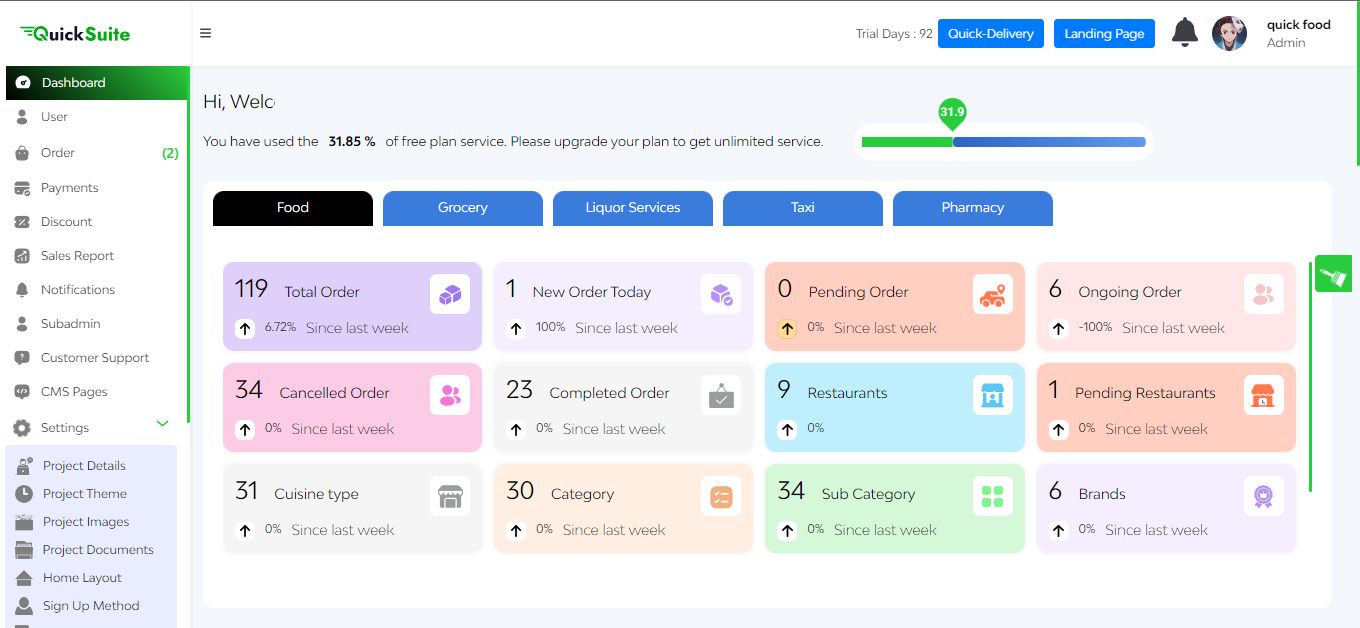The height and width of the screenshot is (628, 1360).
Task: Click the storefront icon on Restaurants card
Action: [992, 395]
